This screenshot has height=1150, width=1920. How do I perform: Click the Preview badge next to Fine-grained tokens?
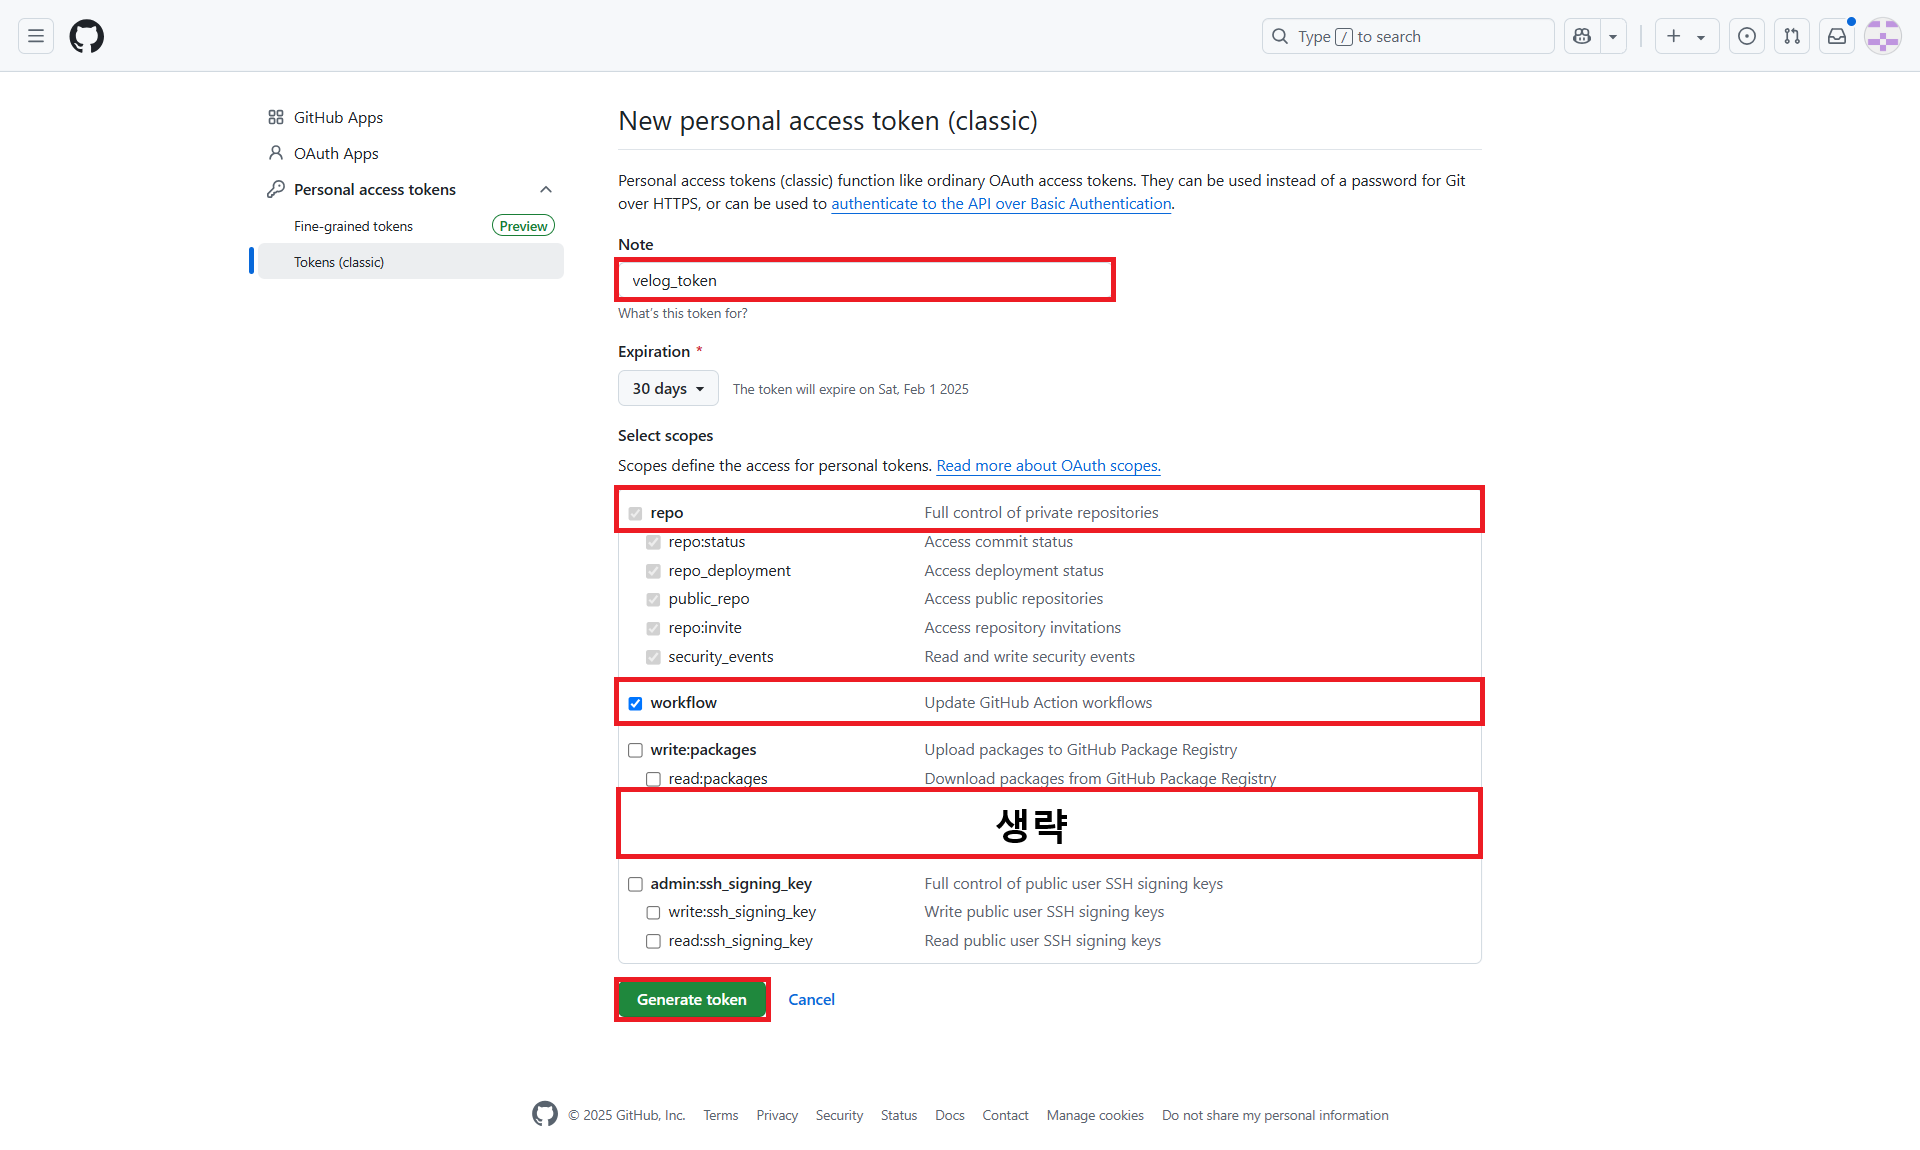pos(523,226)
